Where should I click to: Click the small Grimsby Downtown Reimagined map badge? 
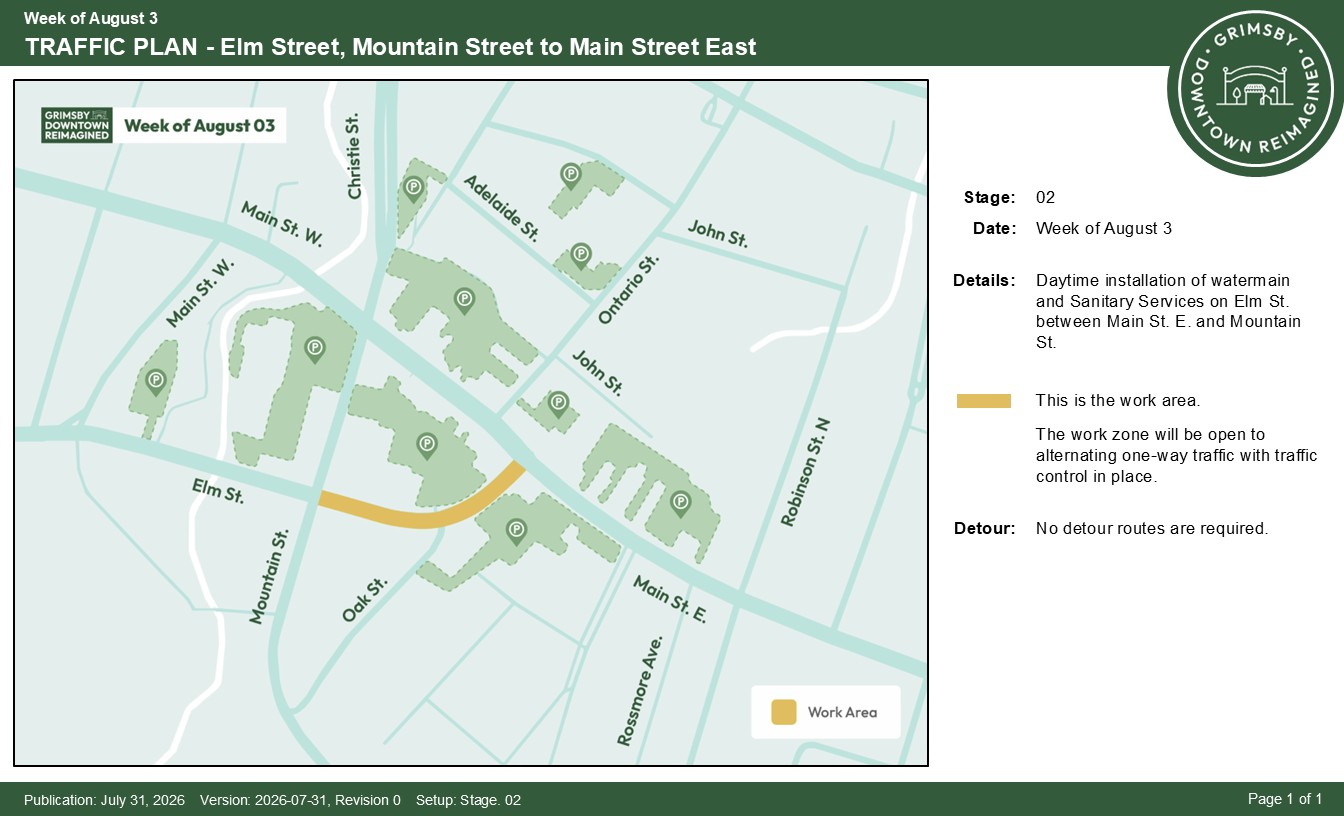[76, 126]
